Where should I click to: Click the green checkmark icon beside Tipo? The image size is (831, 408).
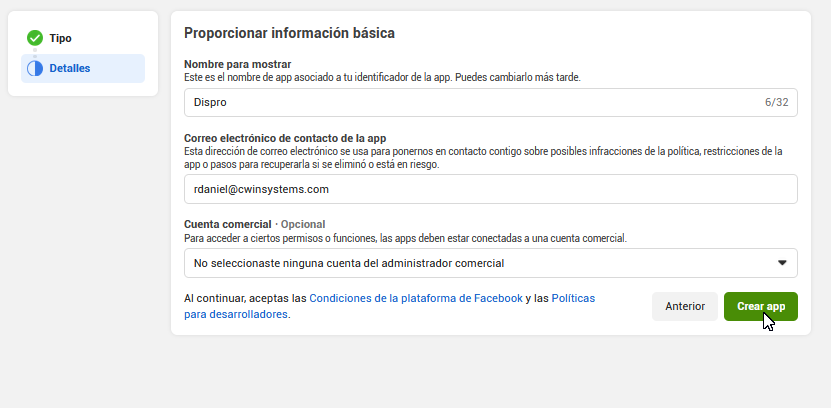click(x=35, y=38)
